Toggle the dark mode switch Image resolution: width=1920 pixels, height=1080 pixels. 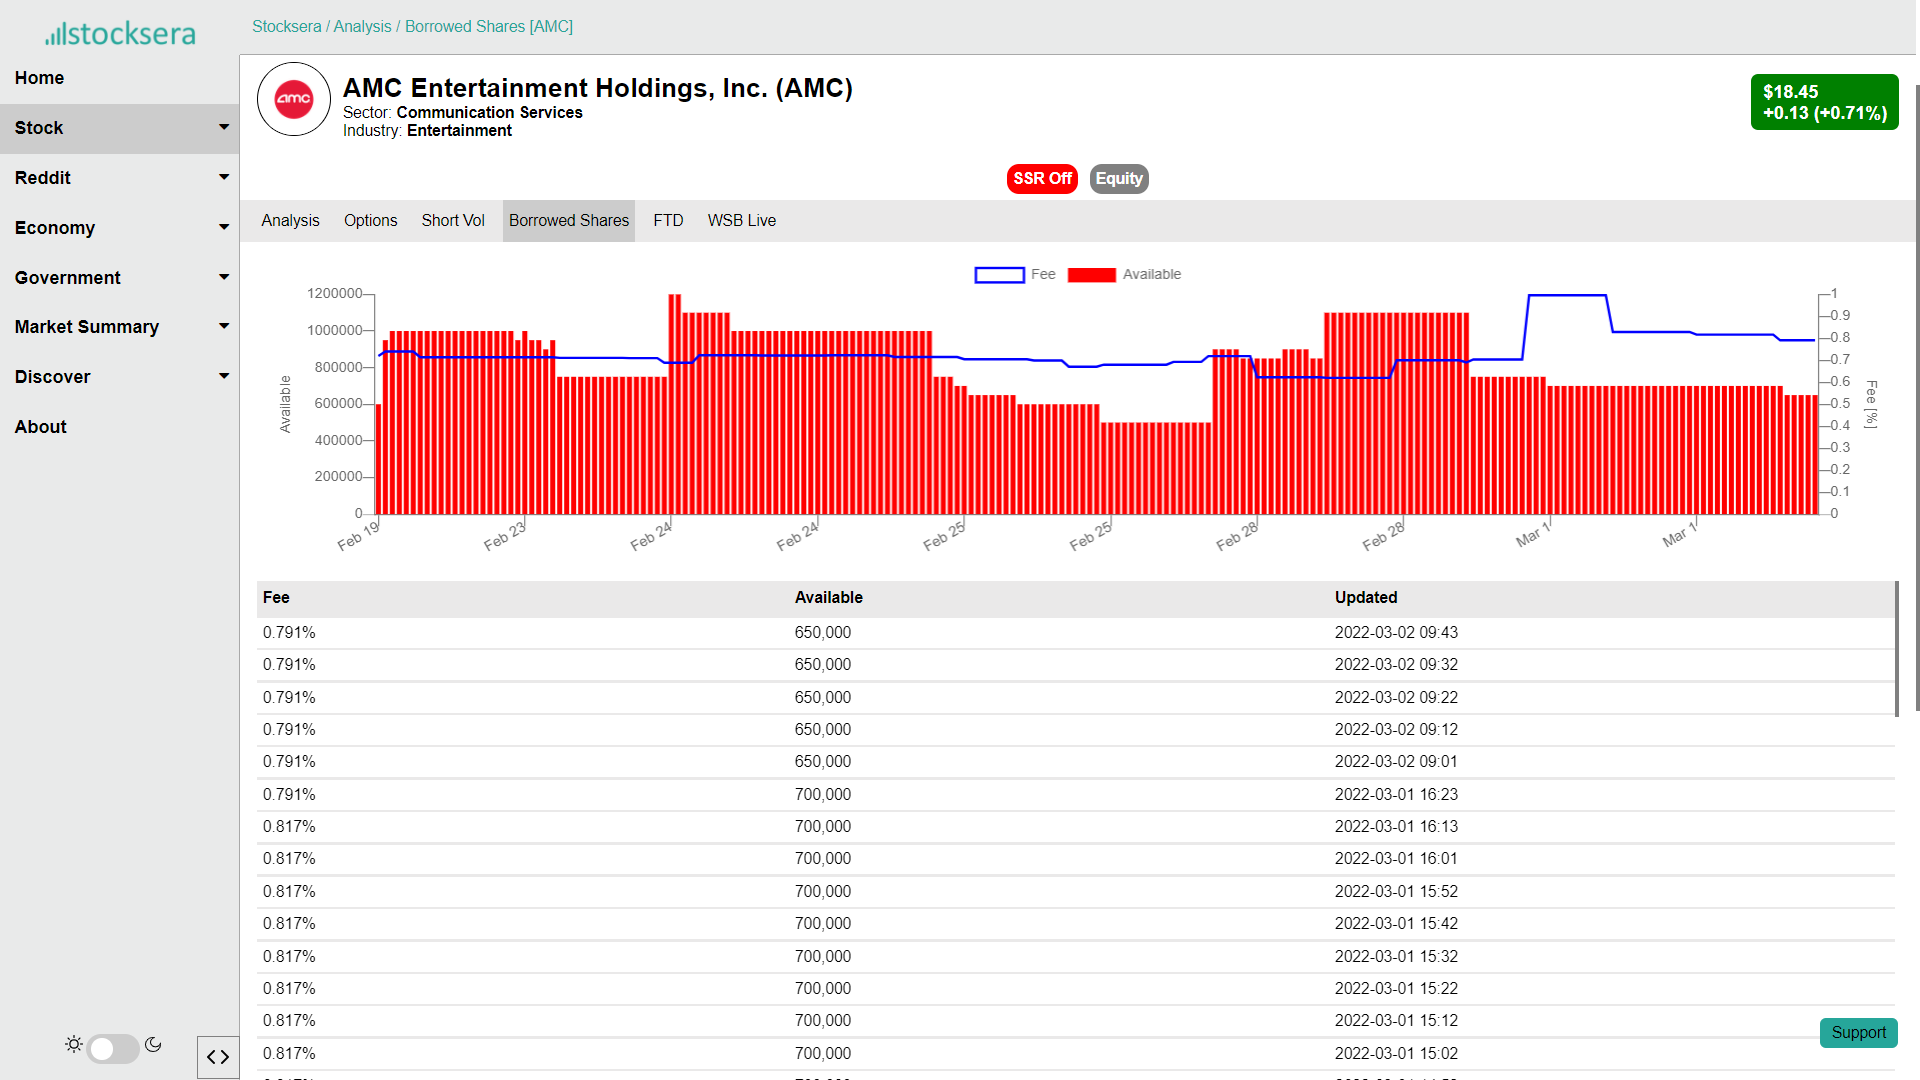click(x=112, y=1048)
